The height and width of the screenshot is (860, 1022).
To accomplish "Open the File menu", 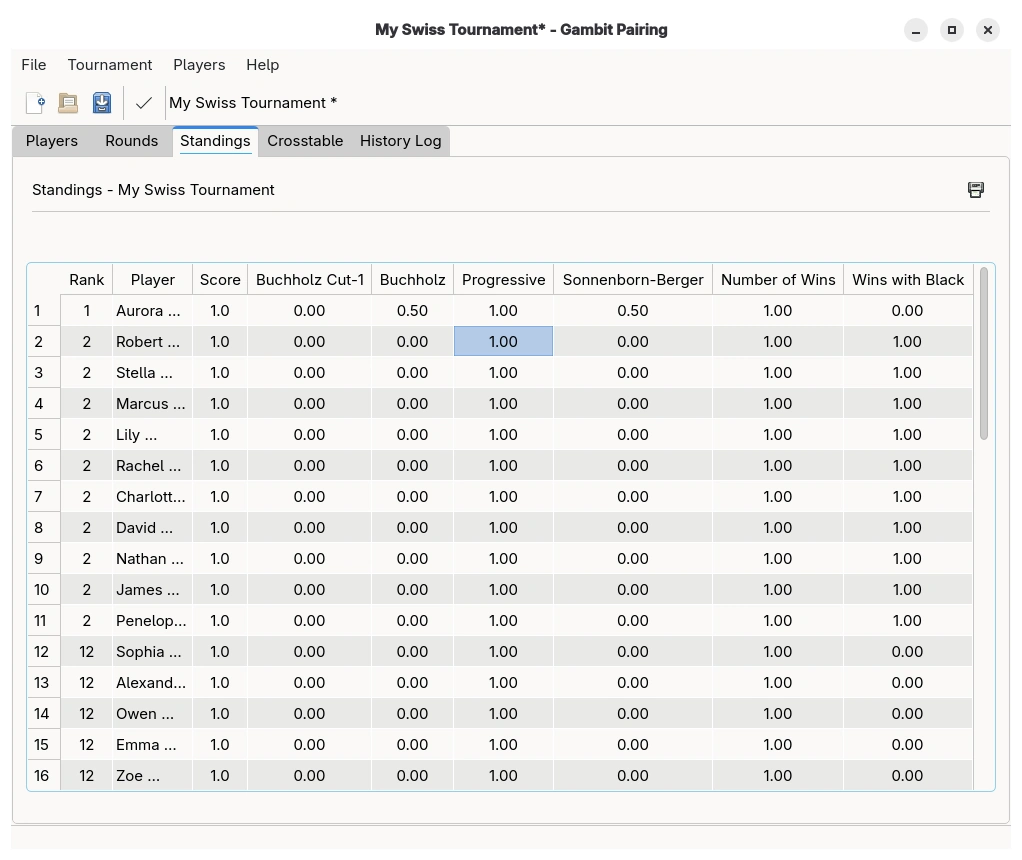I will (x=34, y=65).
